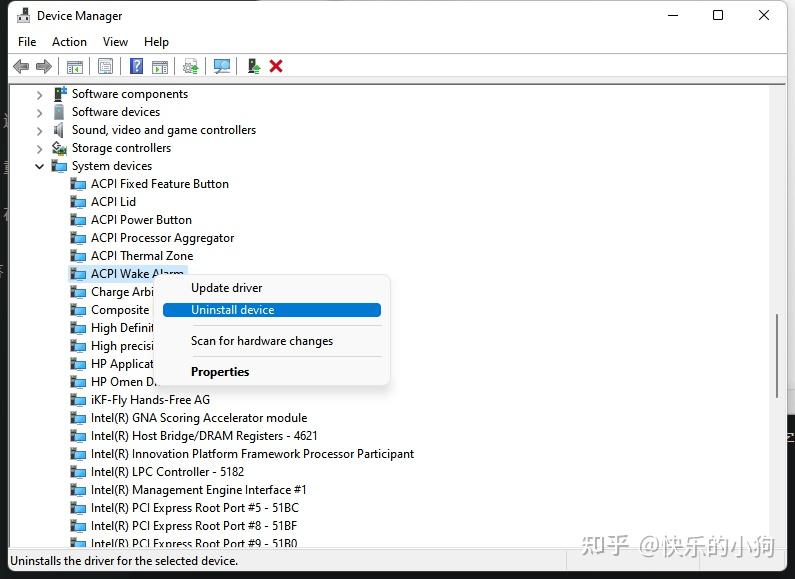The height and width of the screenshot is (579, 795).
Task: Select the ACPI Lid entry
Action: (x=113, y=202)
